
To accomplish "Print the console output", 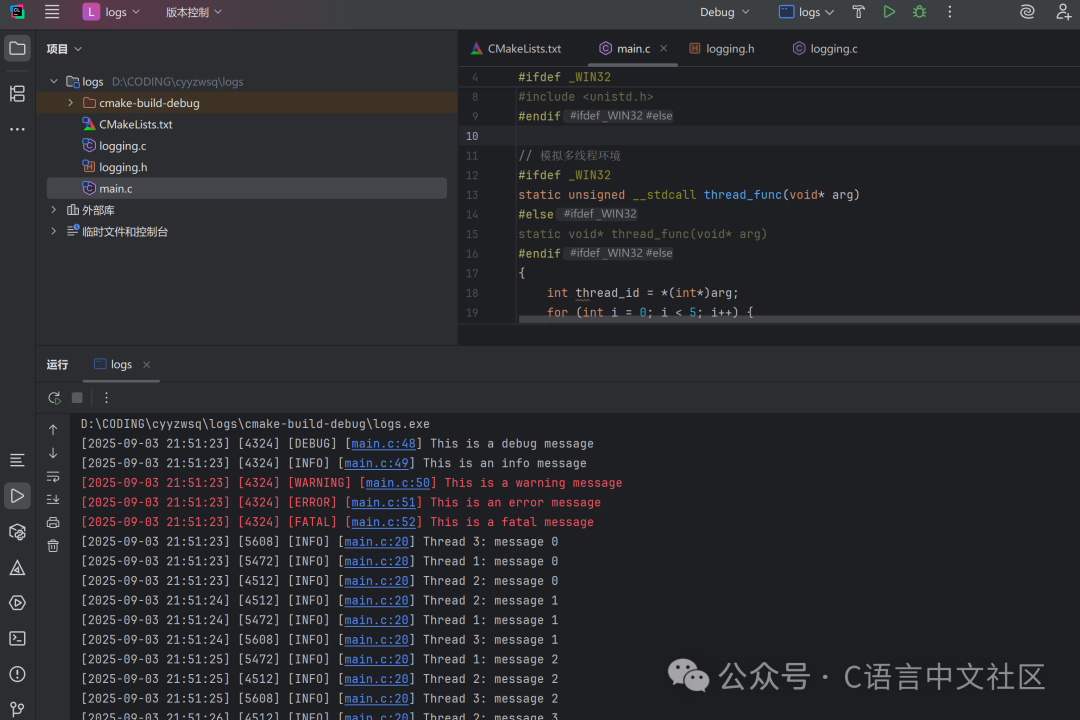I will (x=53, y=523).
